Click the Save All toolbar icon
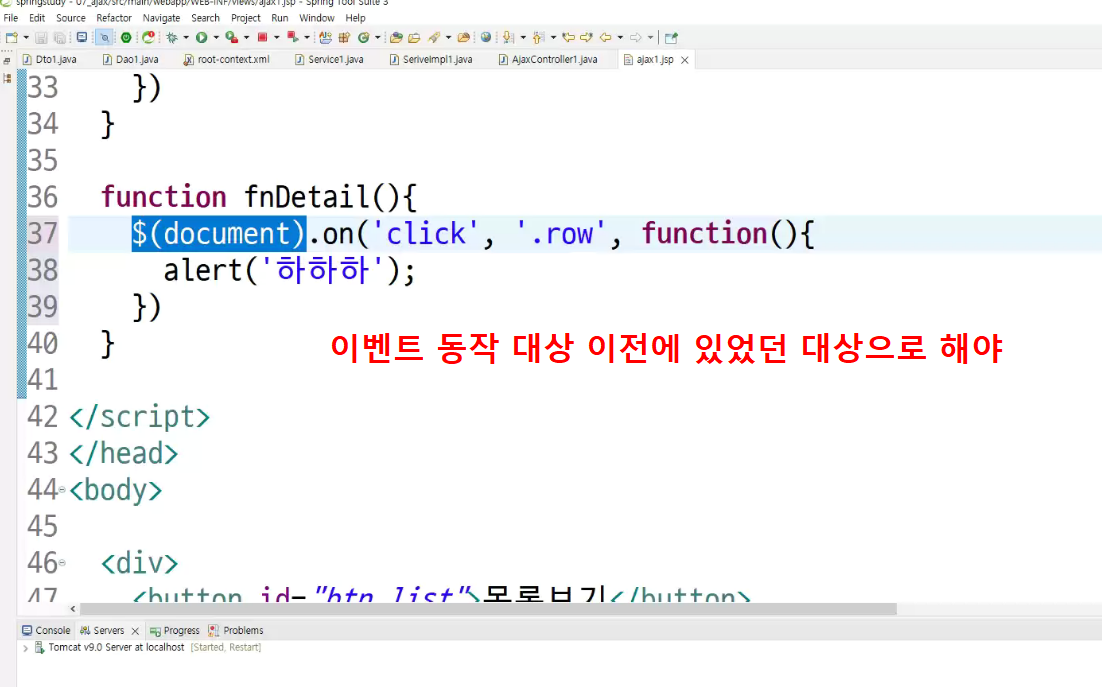Image resolution: width=1102 pixels, height=687 pixels. click(x=60, y=37)
